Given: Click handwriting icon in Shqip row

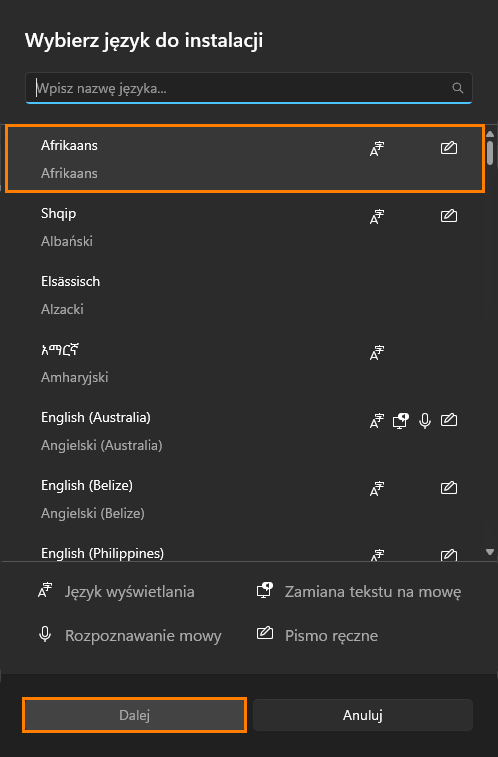Looking at the screenshot, I should tap(449, 216).
